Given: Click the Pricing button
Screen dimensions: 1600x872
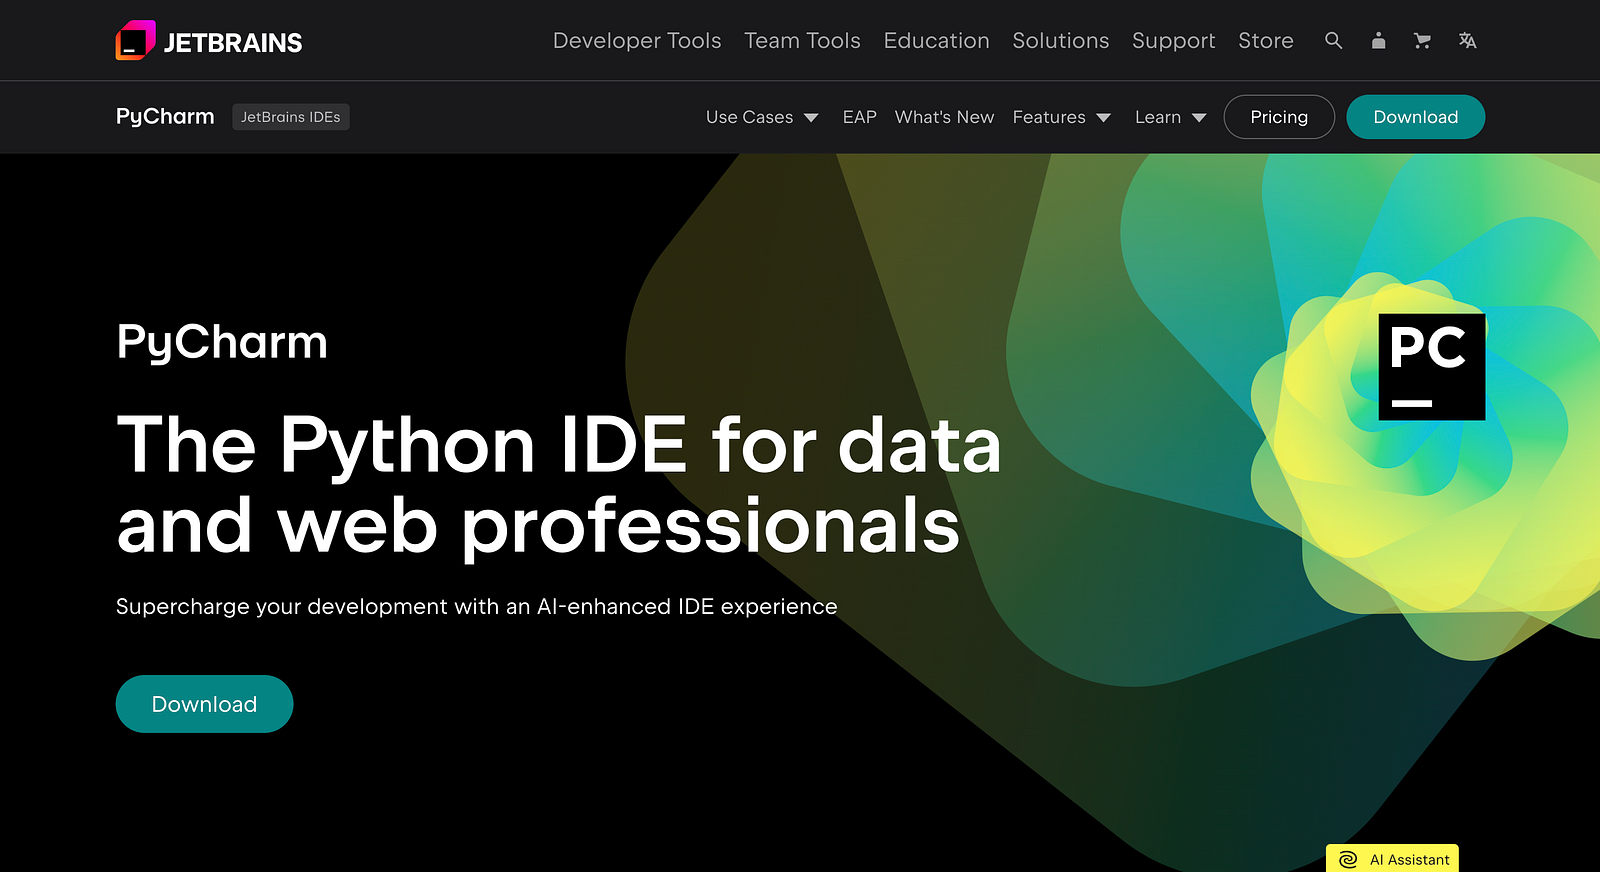Looking at the screenshot, I should coord(1279,117).
